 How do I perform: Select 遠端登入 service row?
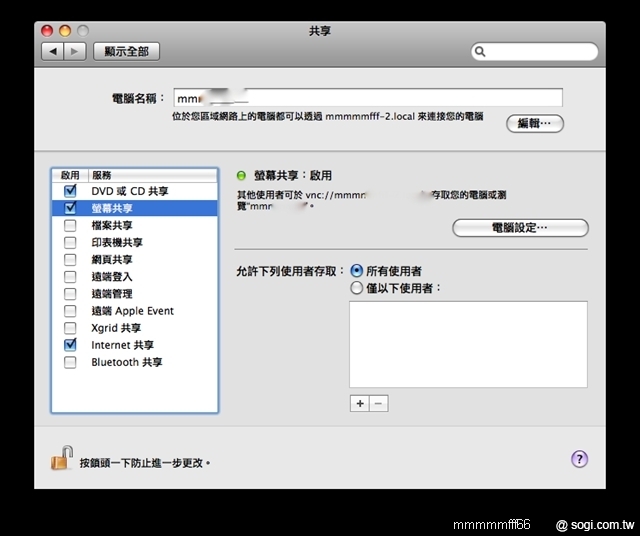click(x=112, y=277)
